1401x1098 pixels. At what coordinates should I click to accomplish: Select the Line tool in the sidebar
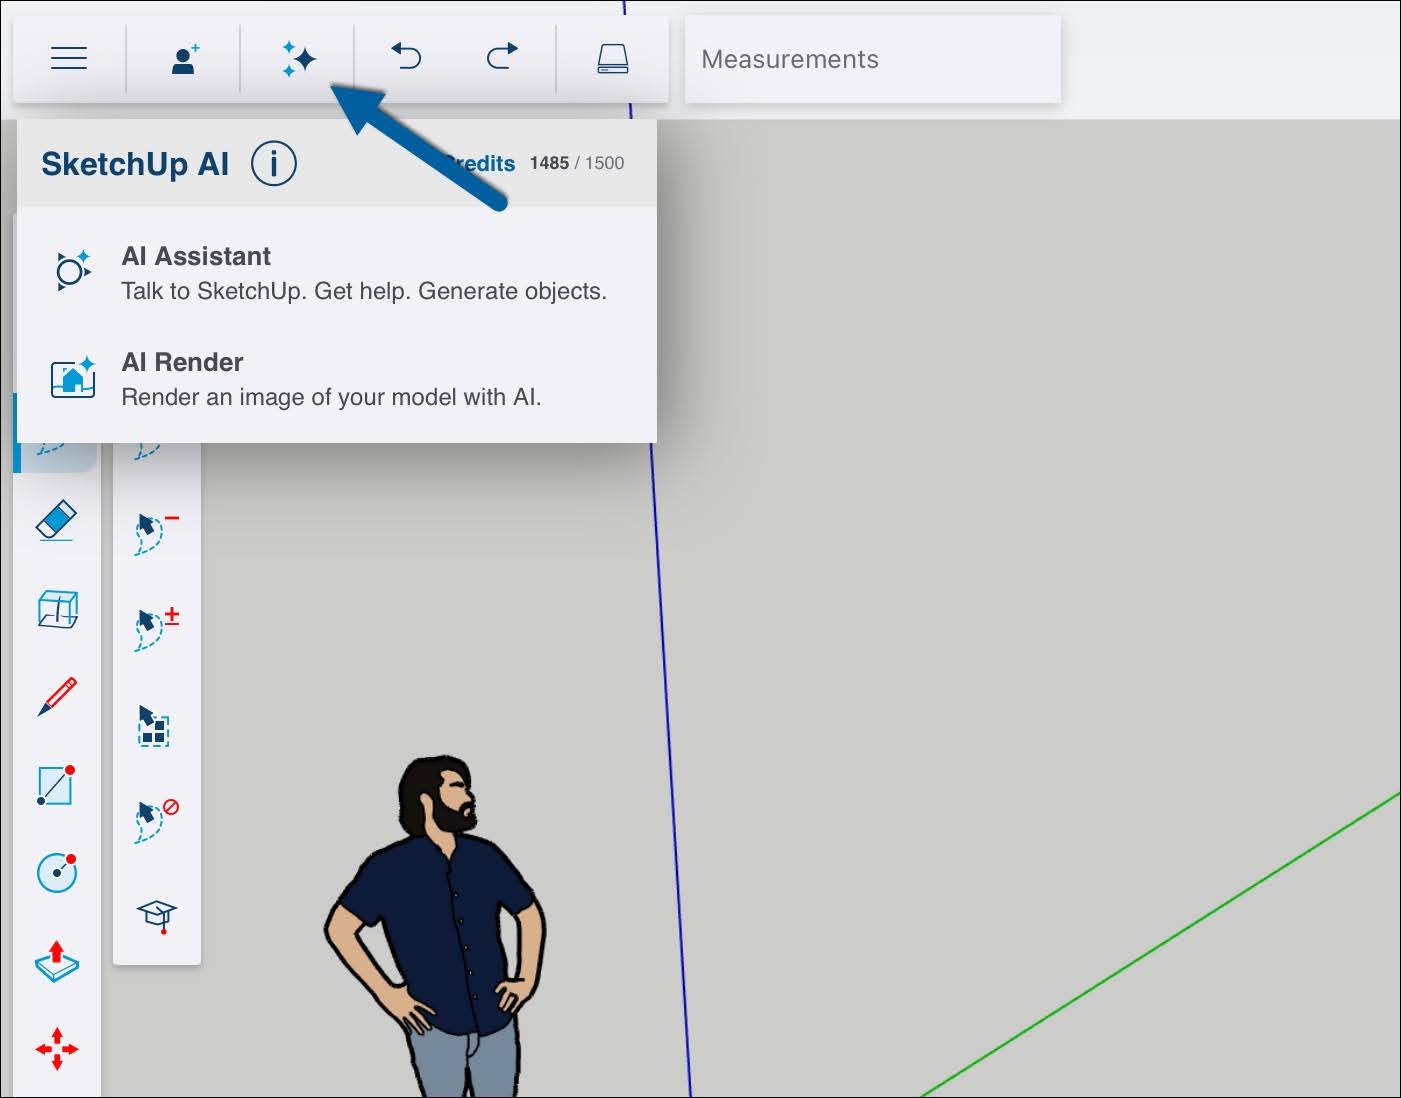point(57,786)
